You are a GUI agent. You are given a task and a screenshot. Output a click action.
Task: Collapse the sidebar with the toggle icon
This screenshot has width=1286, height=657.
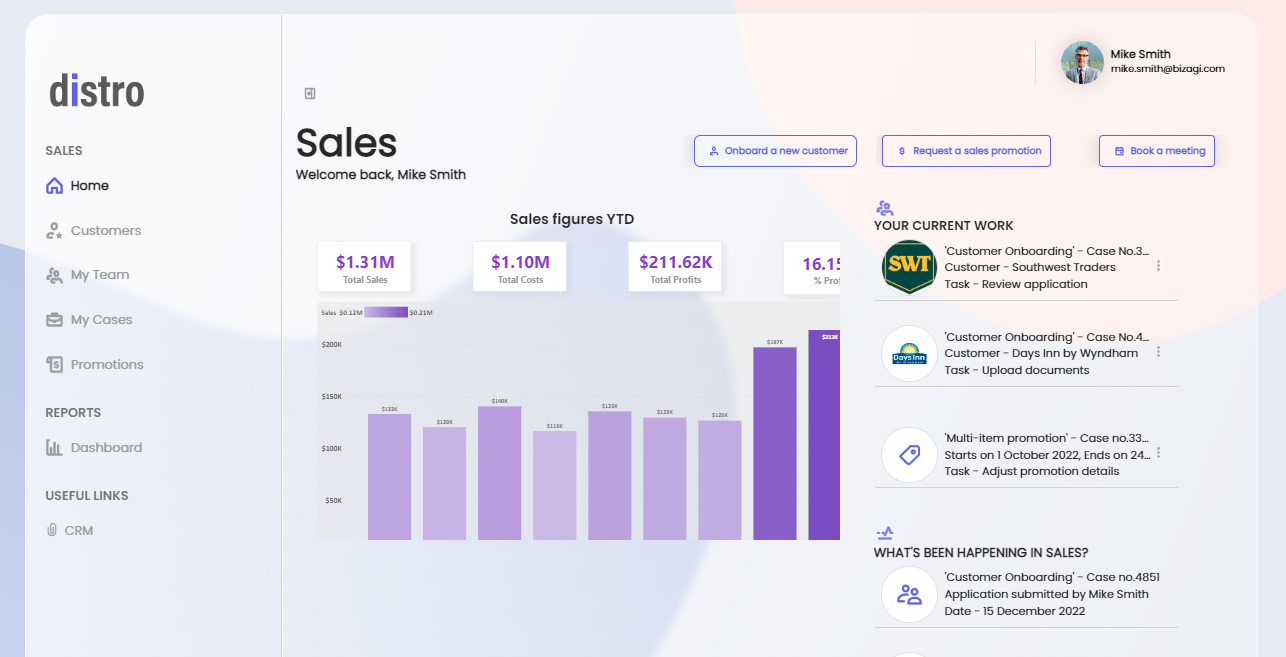click(x=310, y=93)
